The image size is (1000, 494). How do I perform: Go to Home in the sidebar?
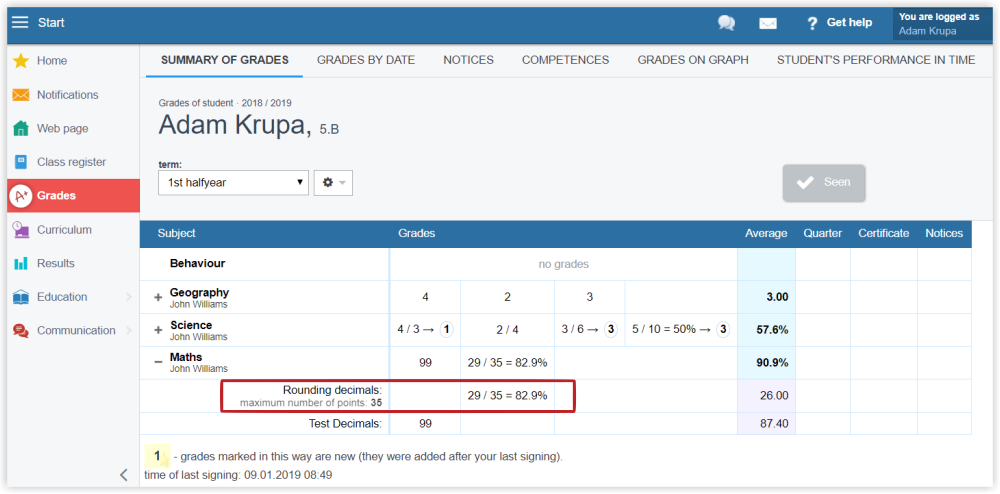click(51, 61)
